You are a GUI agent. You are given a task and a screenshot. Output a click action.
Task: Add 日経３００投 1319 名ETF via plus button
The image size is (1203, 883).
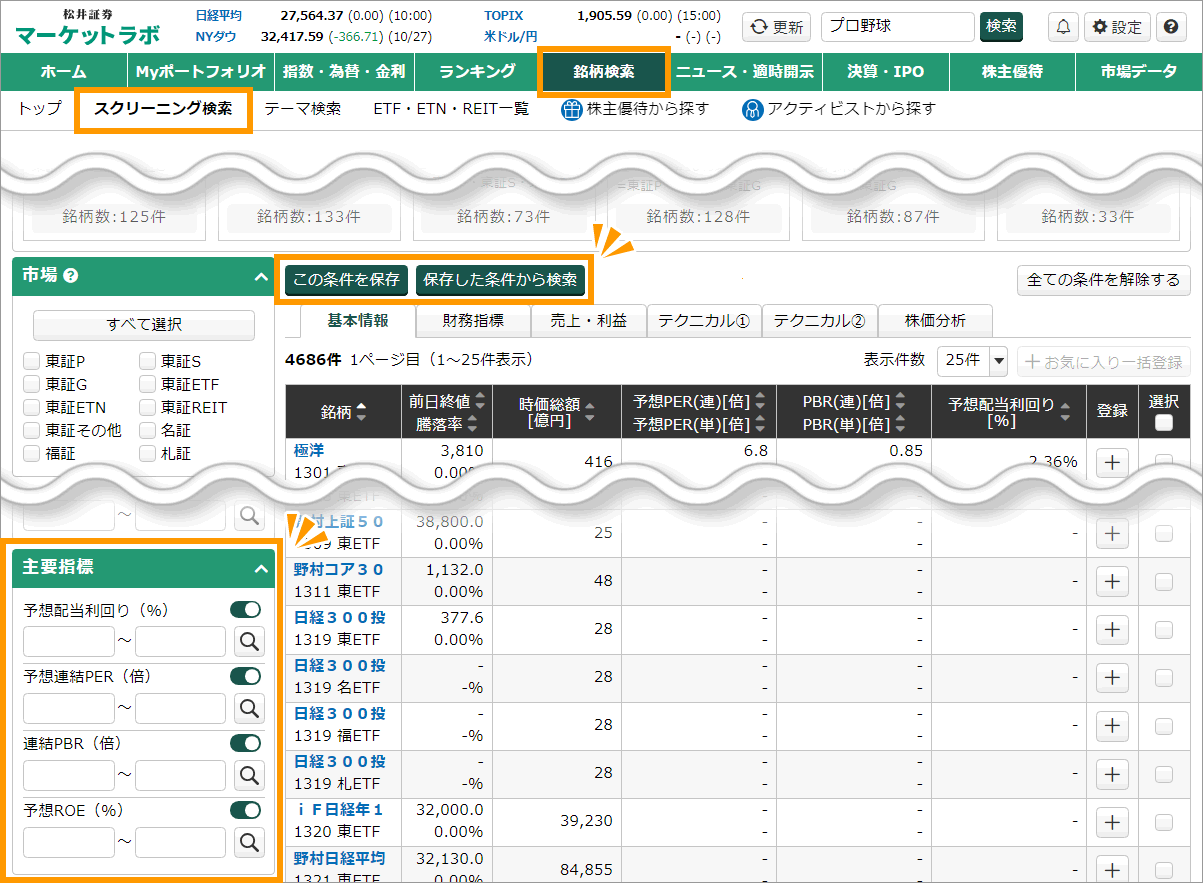pos(1112,678)
